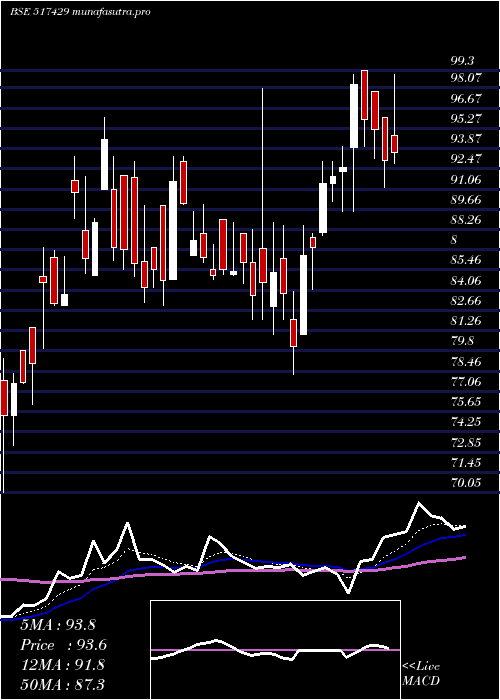The image size is (500, 700).
Task: Click the 50MA : 87.3 readout
Action: coord(63,684)
